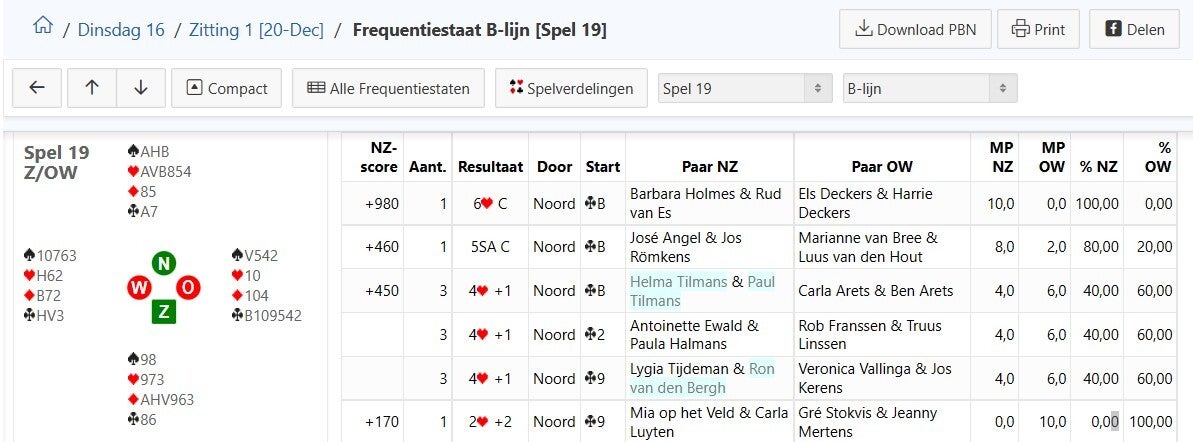Download the PBN file

point(915,30)
